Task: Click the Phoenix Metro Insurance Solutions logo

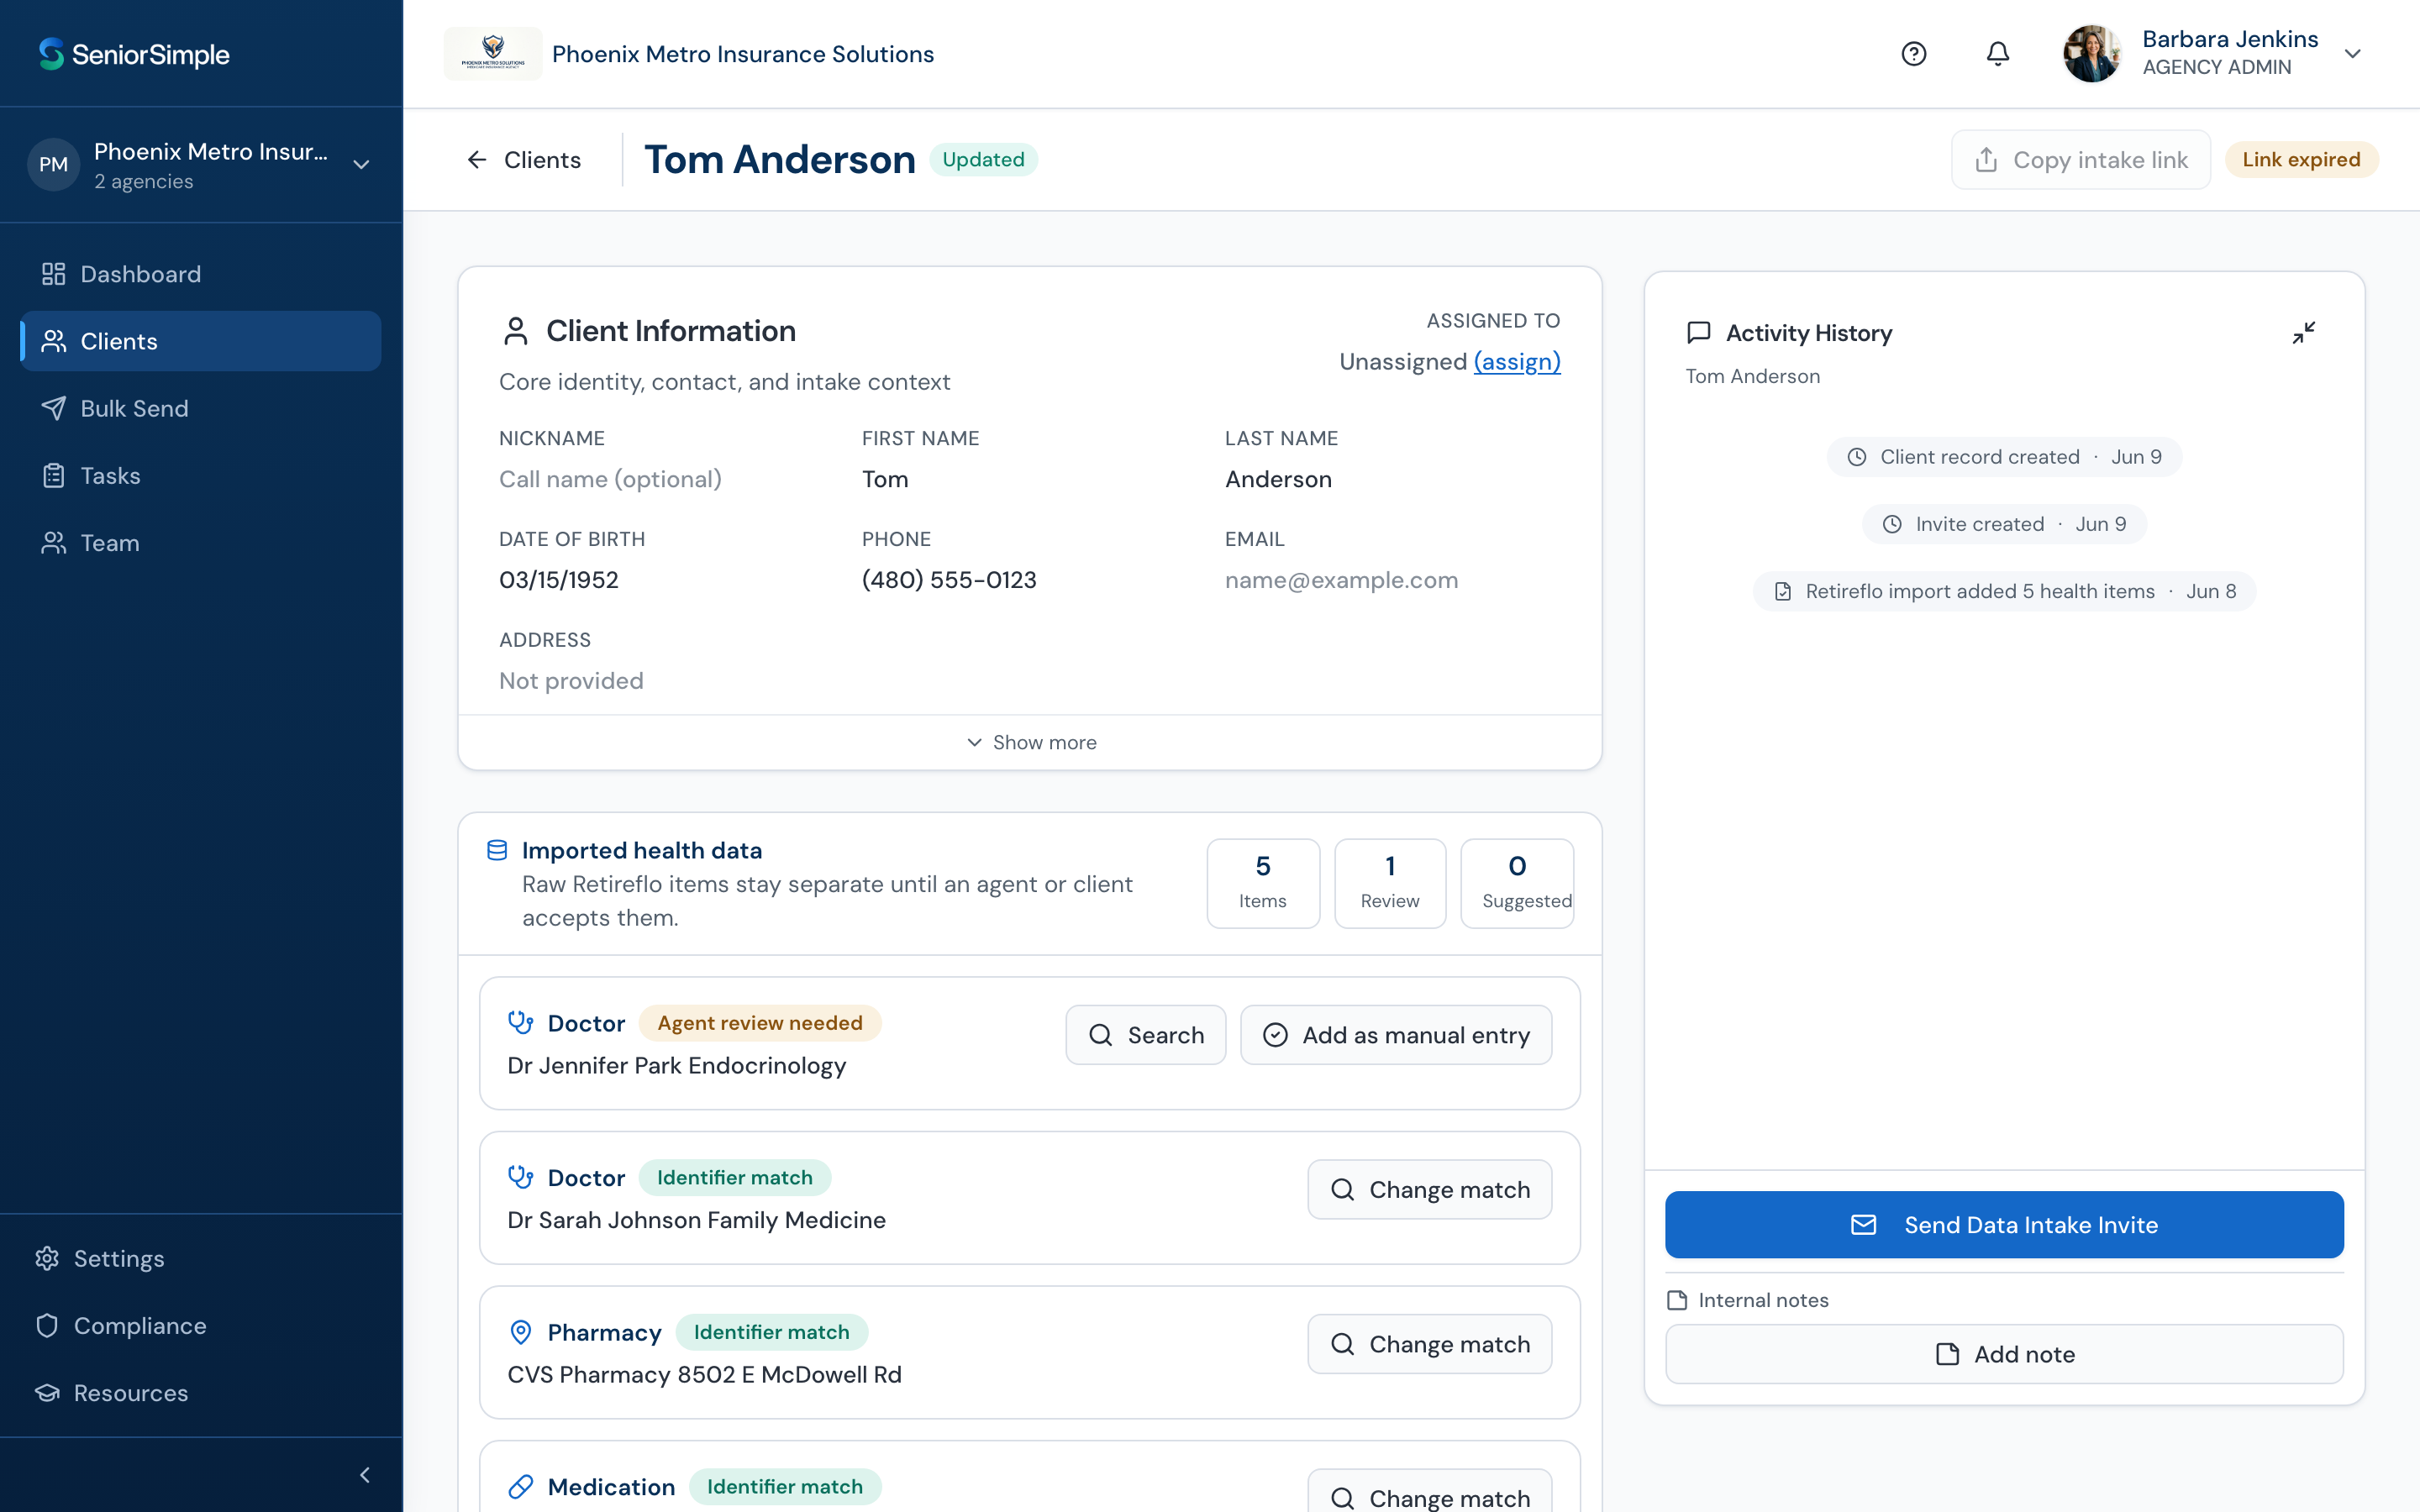Action: [x=492, y=54]
